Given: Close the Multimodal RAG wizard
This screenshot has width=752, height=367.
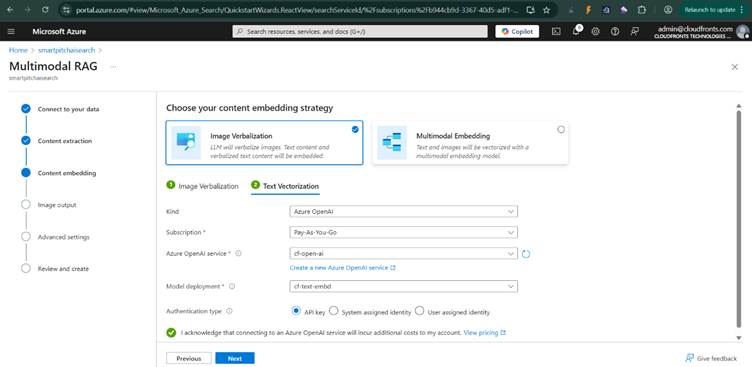Looking at the screenshot, I should [x=735, y=67].
